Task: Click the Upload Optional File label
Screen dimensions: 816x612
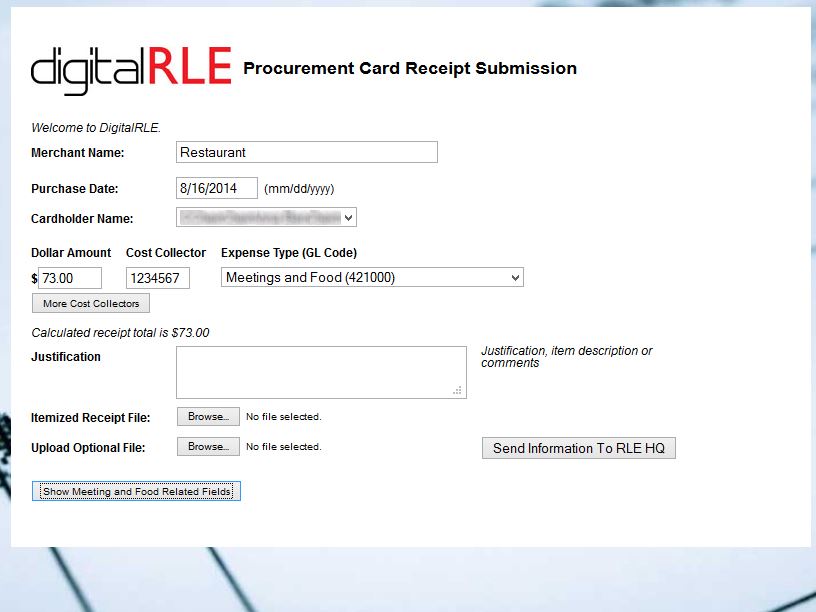Action: pyautogui.click(x=88, y=448)
